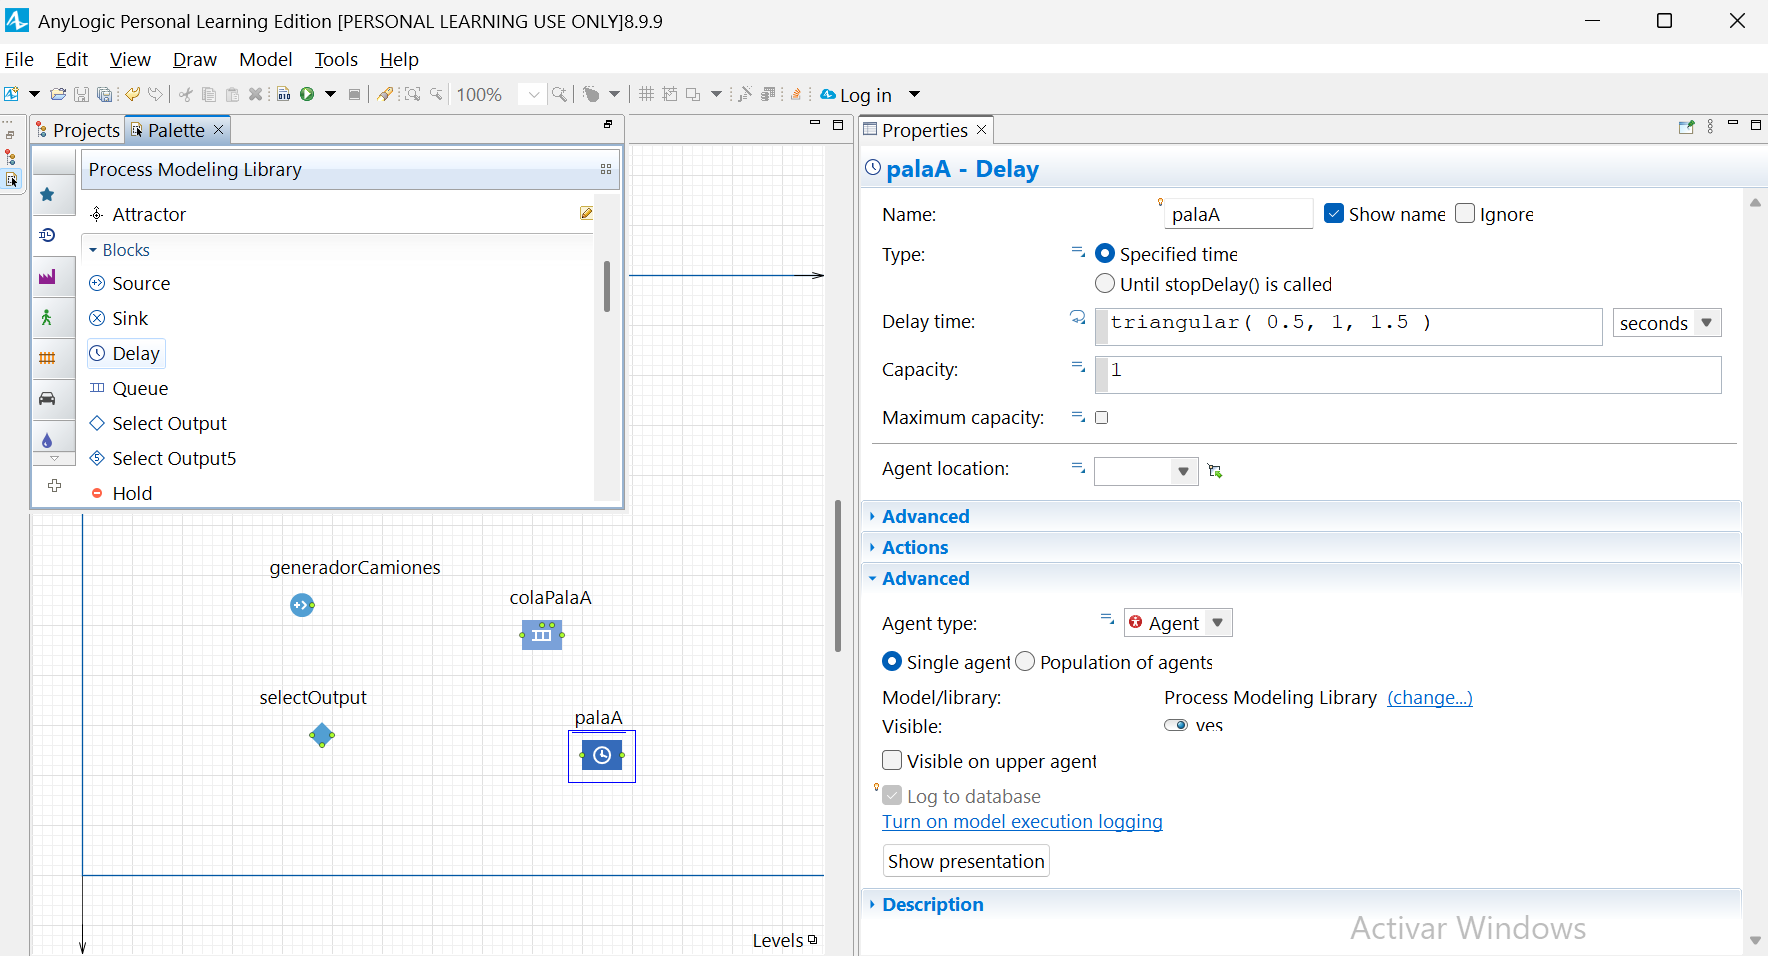
Task: Select the Source block in palette
Action: pyautogui.click(x=130, y=284)
